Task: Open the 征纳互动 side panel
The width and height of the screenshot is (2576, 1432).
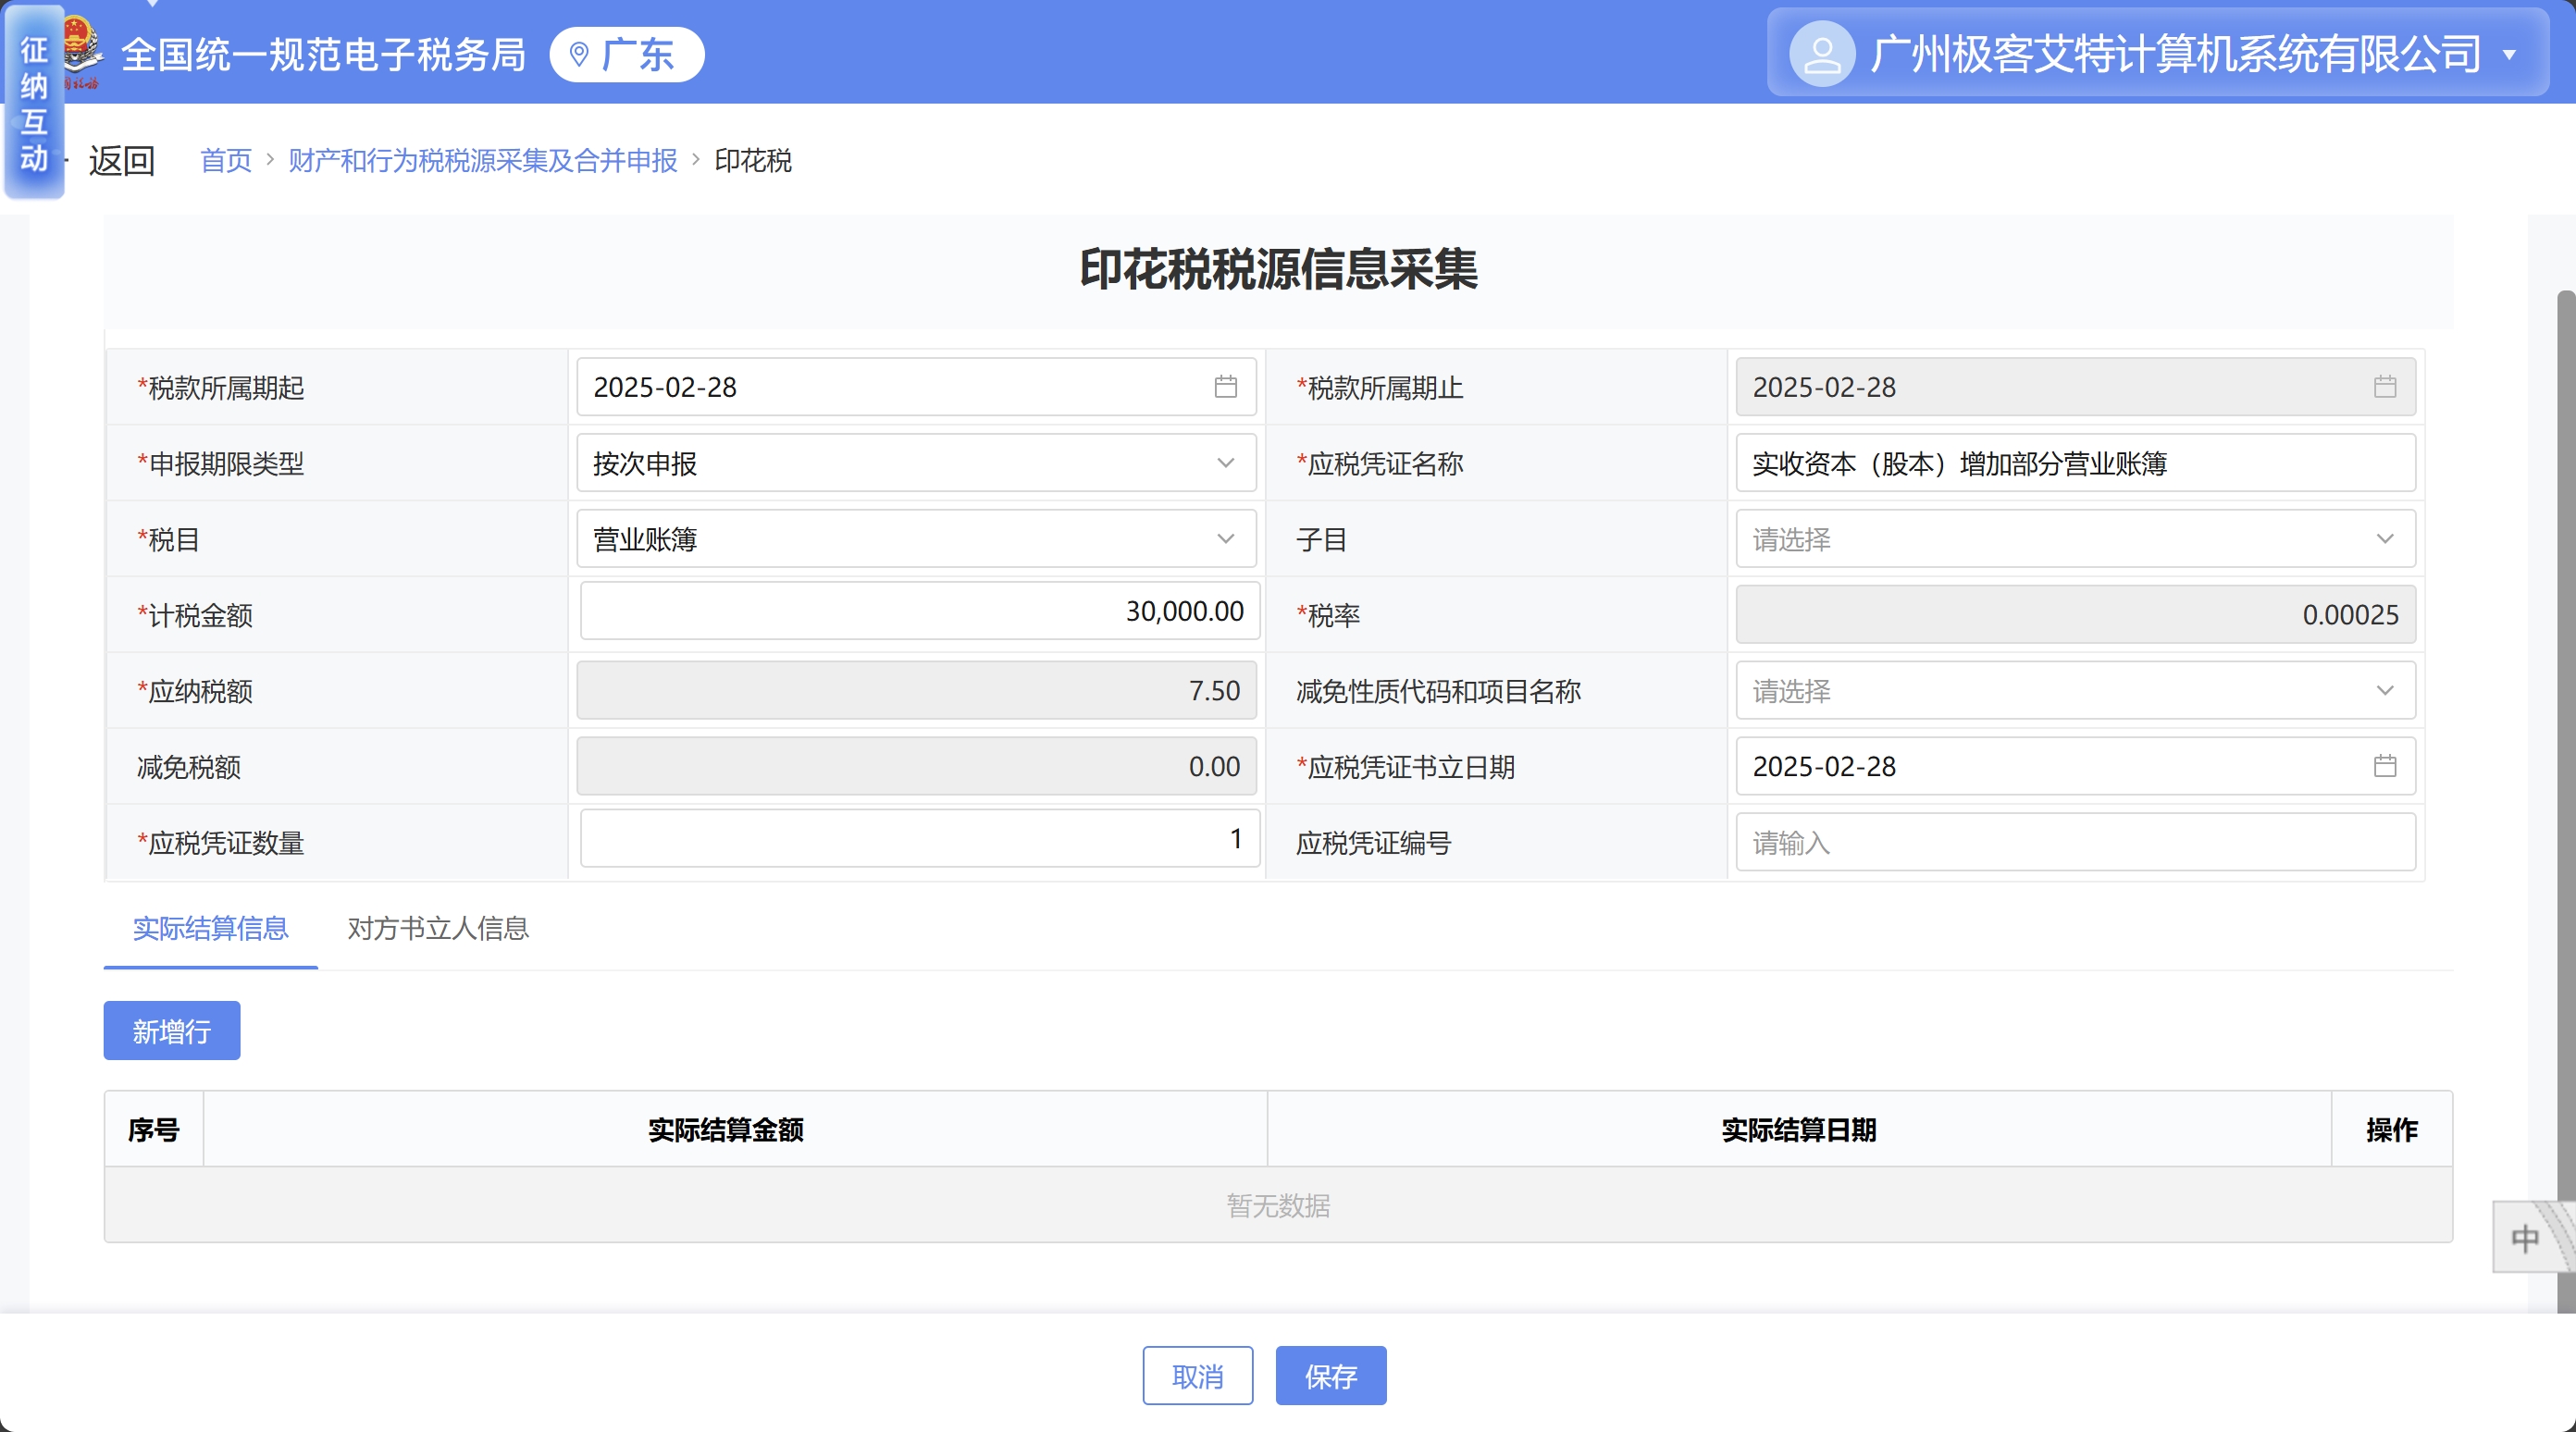Action: (34, 104)
